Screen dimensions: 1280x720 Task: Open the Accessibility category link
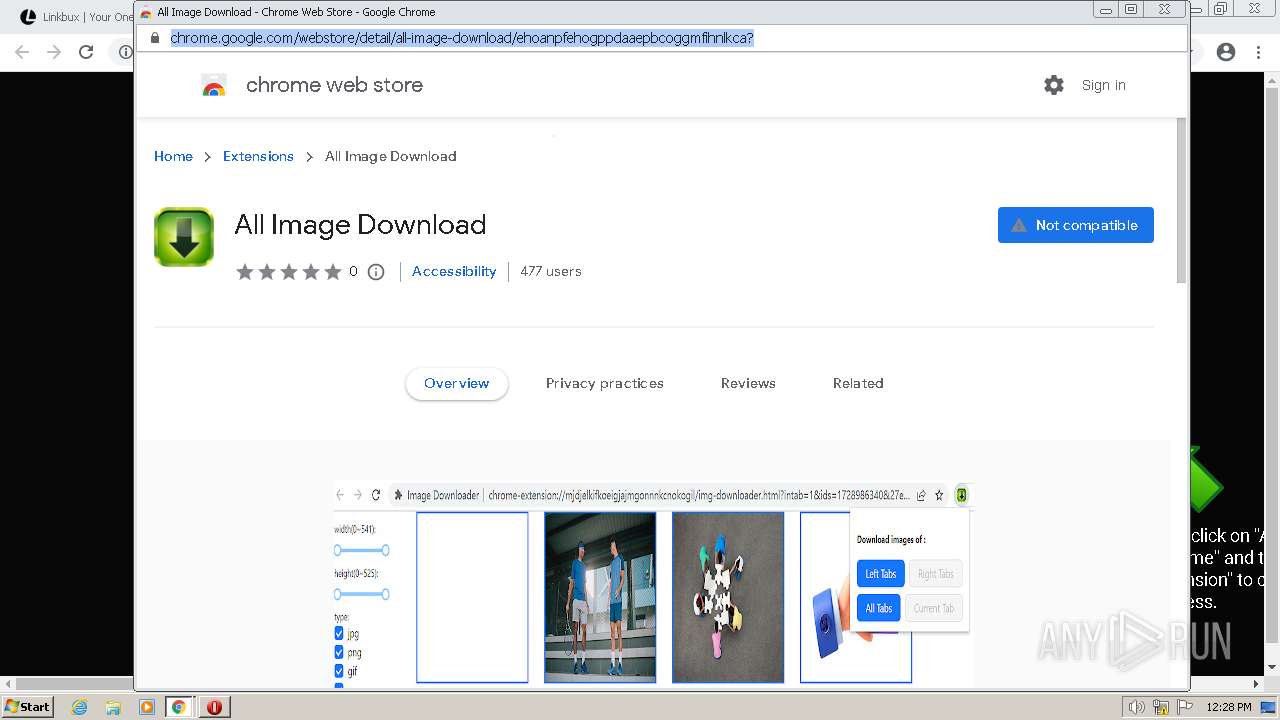tap(454, 271)
